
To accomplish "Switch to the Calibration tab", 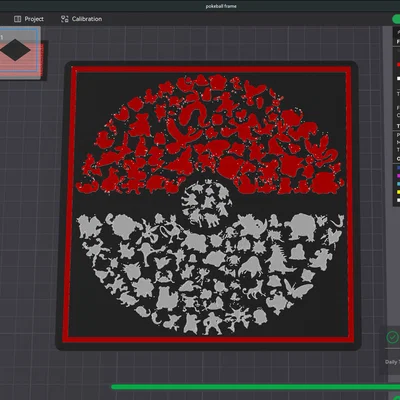I will [x=81, y=19].
